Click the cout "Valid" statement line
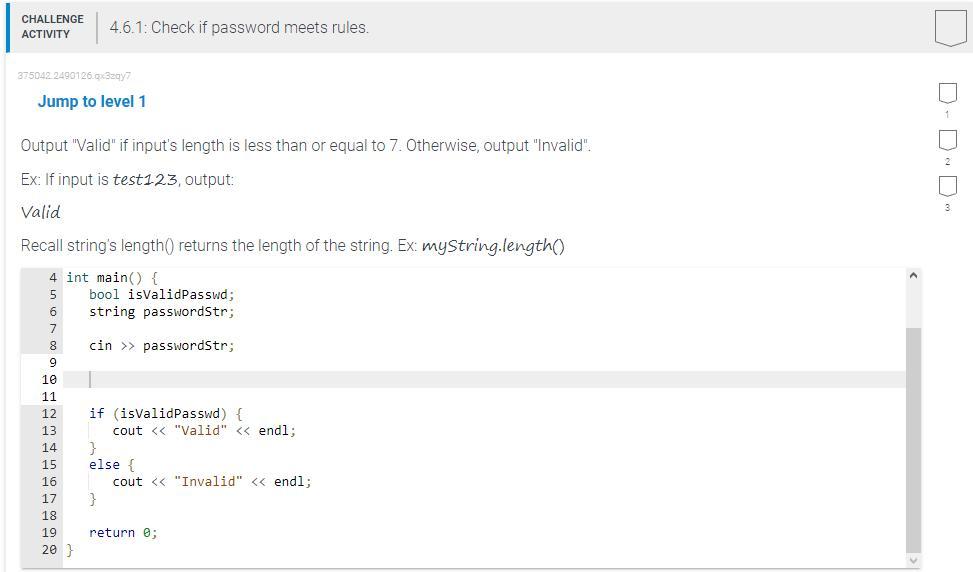 point(204,430)
